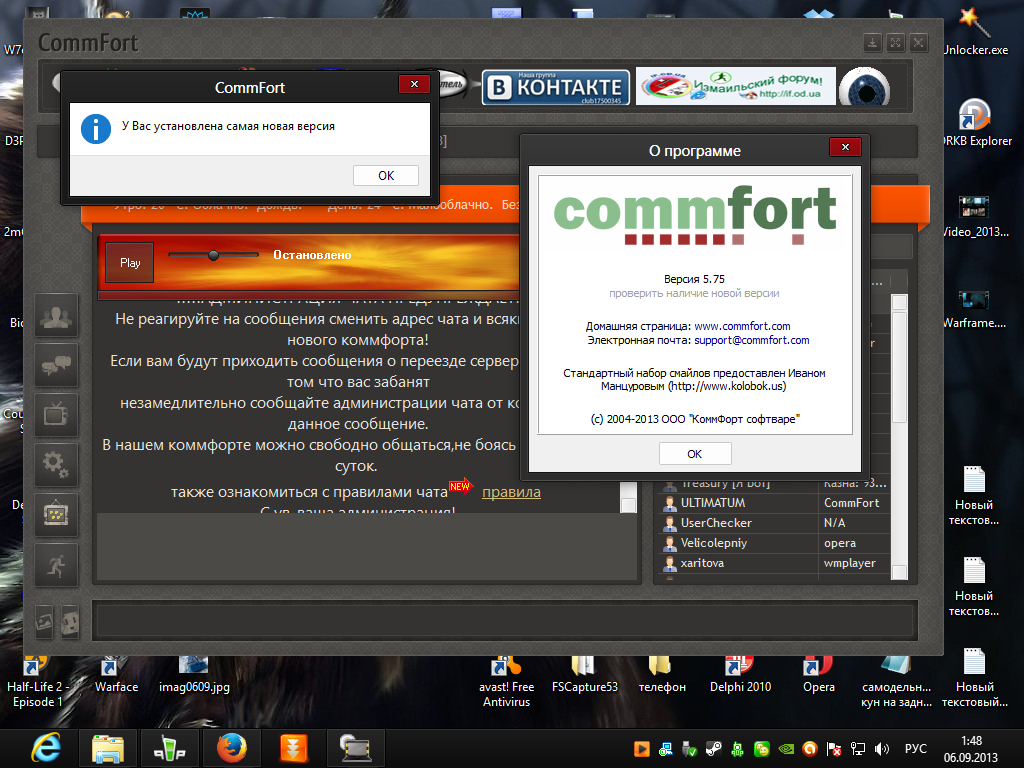Screen dimensions: 1024x768
Task: Insert a smiley using the emoticon icon
Action: tap(70, 621)
